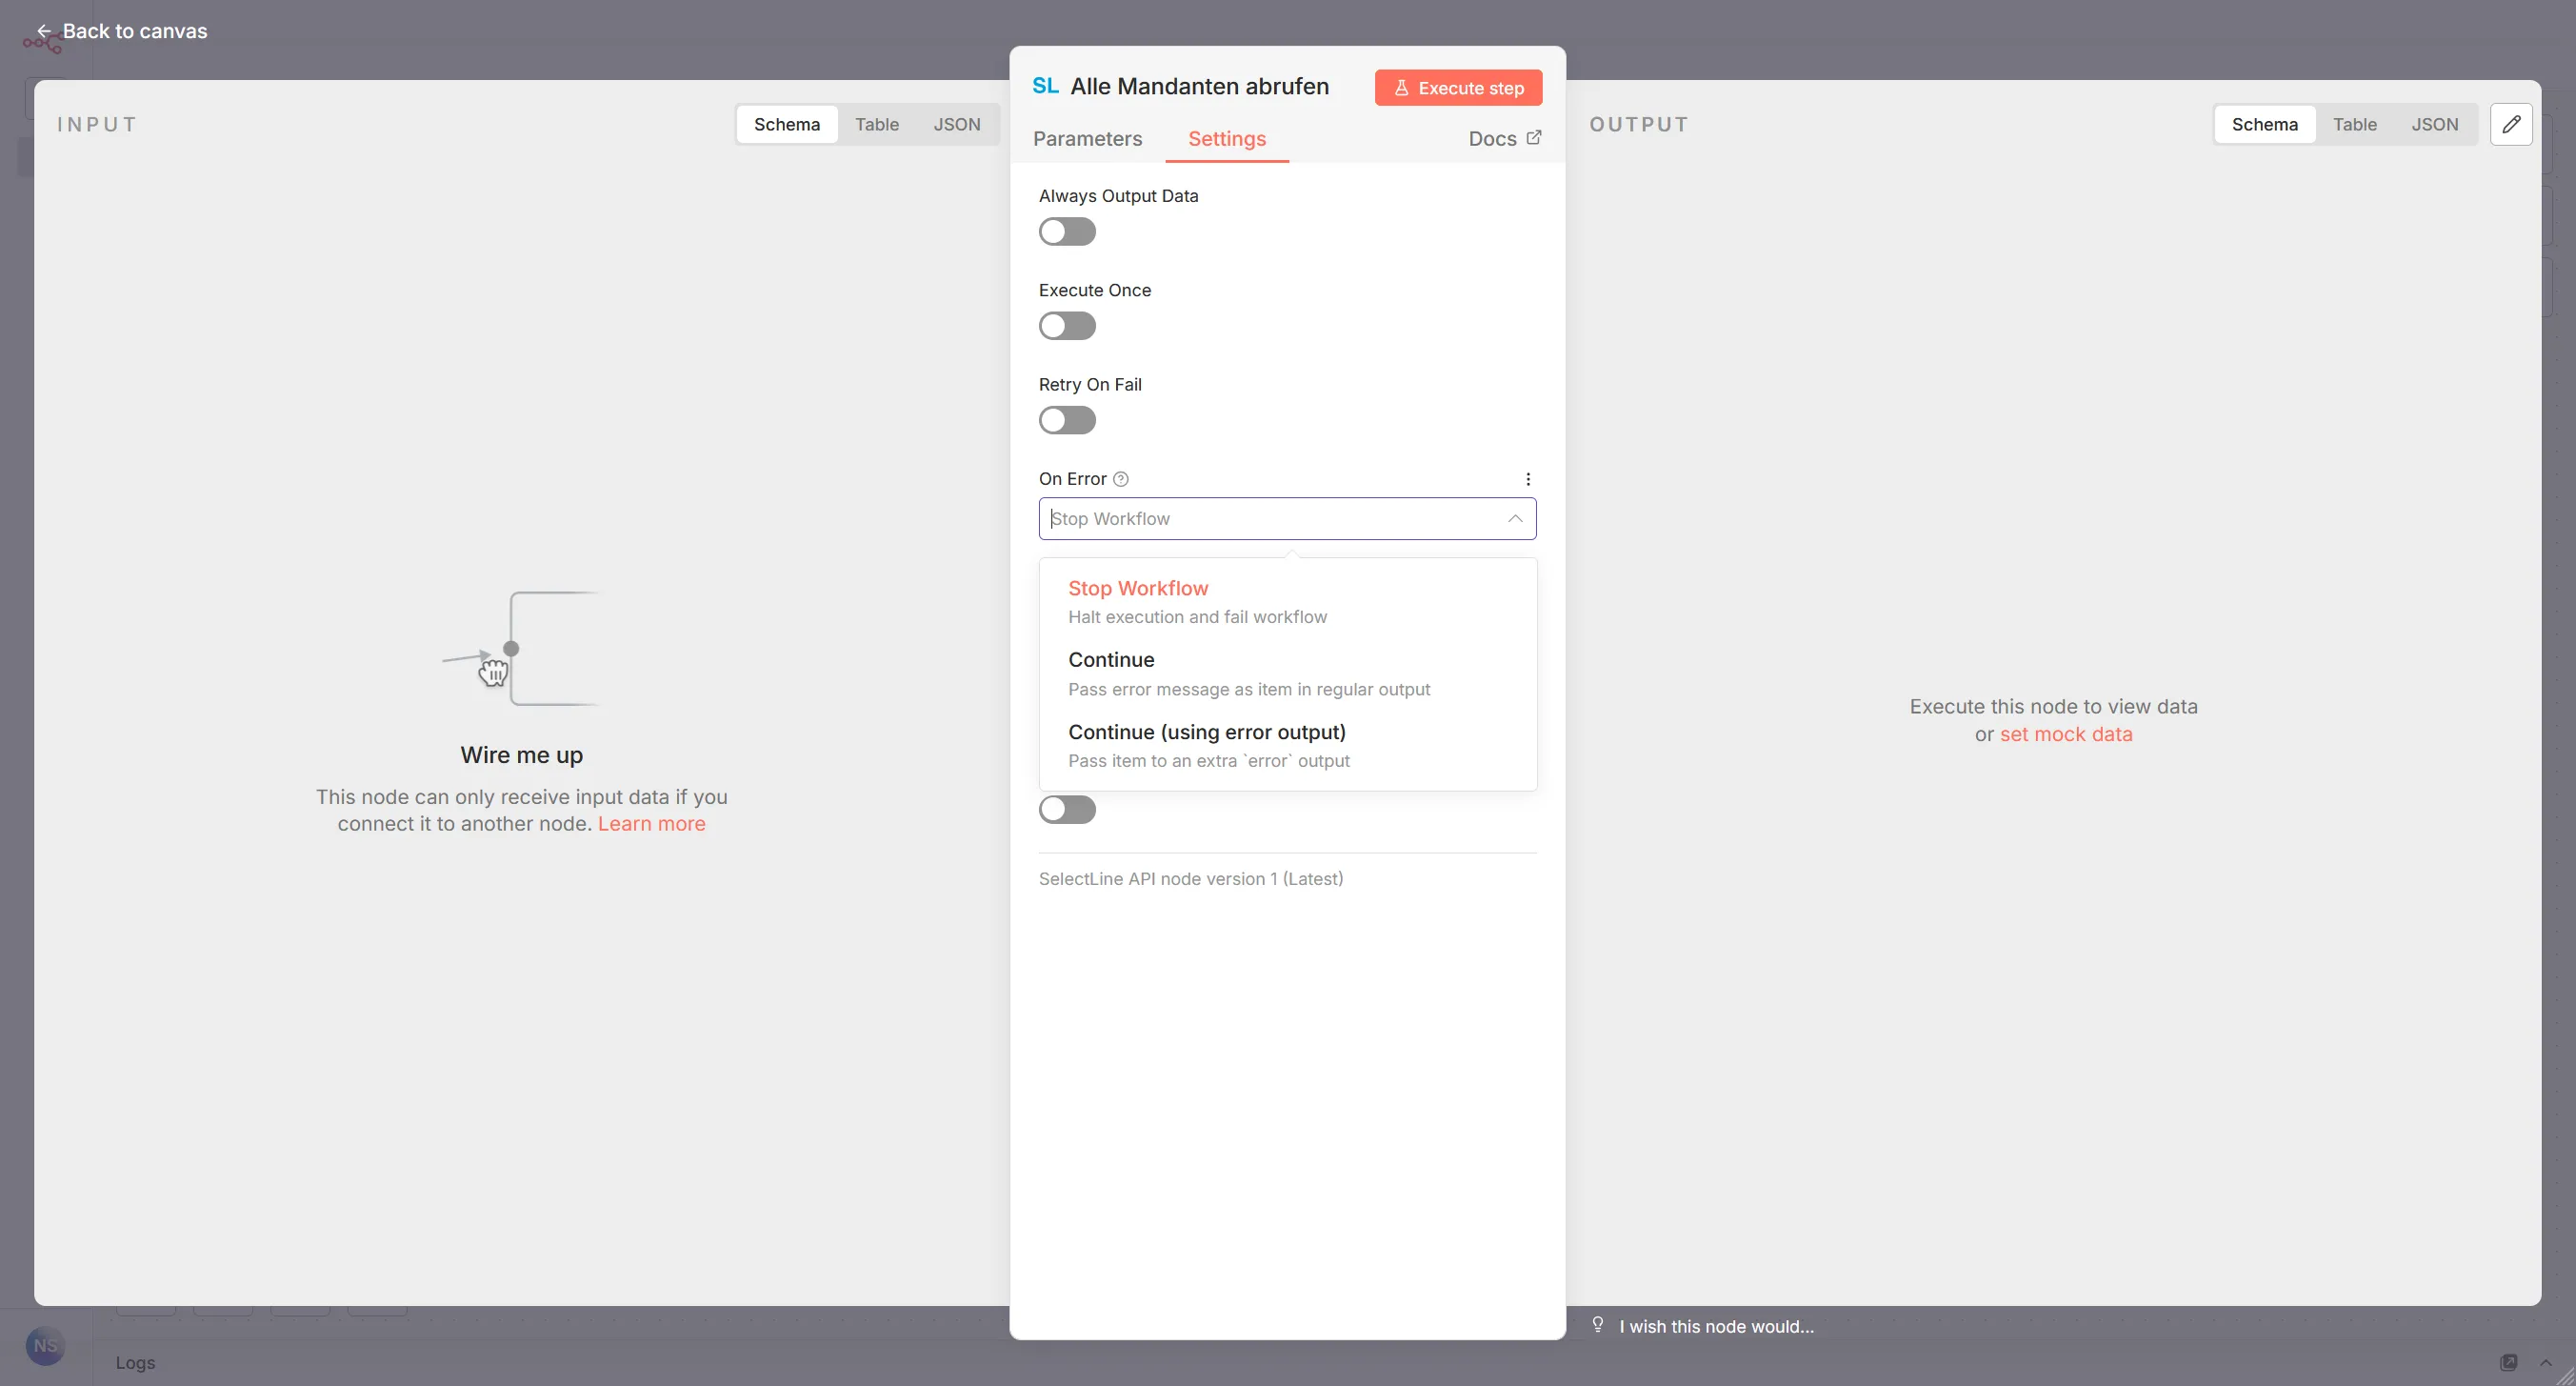This screenshot has height=1386, width=2576.
Task: Collapse the On Error dropdown chevron
Action: tap(1515, 519)
